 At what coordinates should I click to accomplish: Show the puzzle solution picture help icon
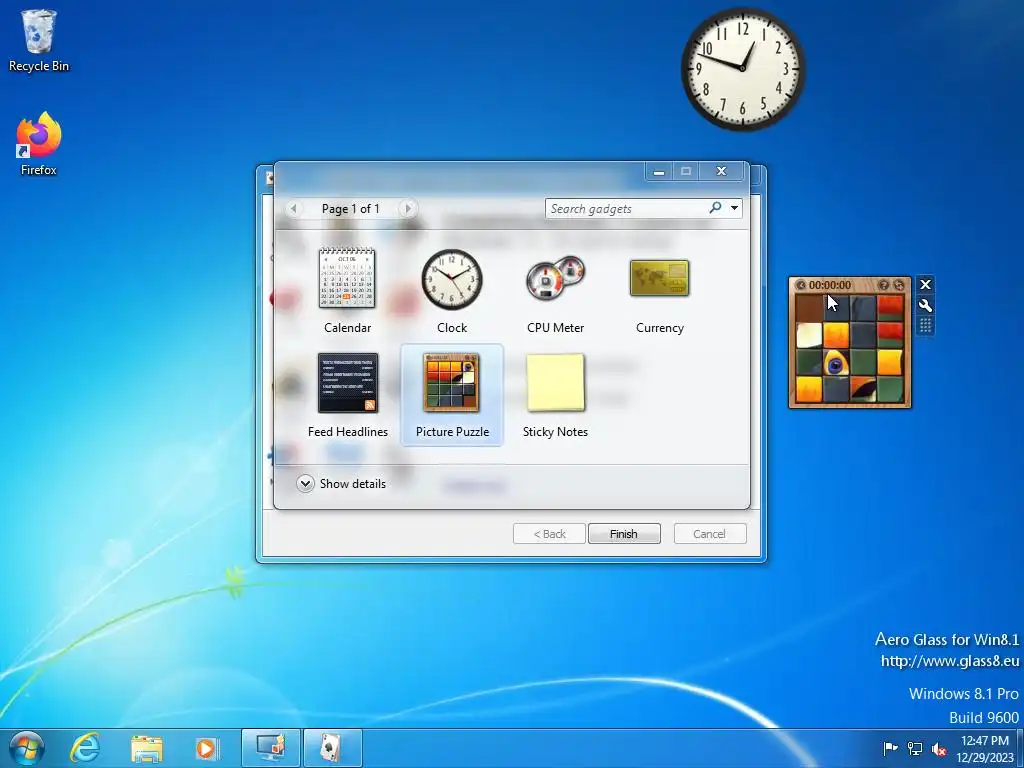[x=884, y=285]
